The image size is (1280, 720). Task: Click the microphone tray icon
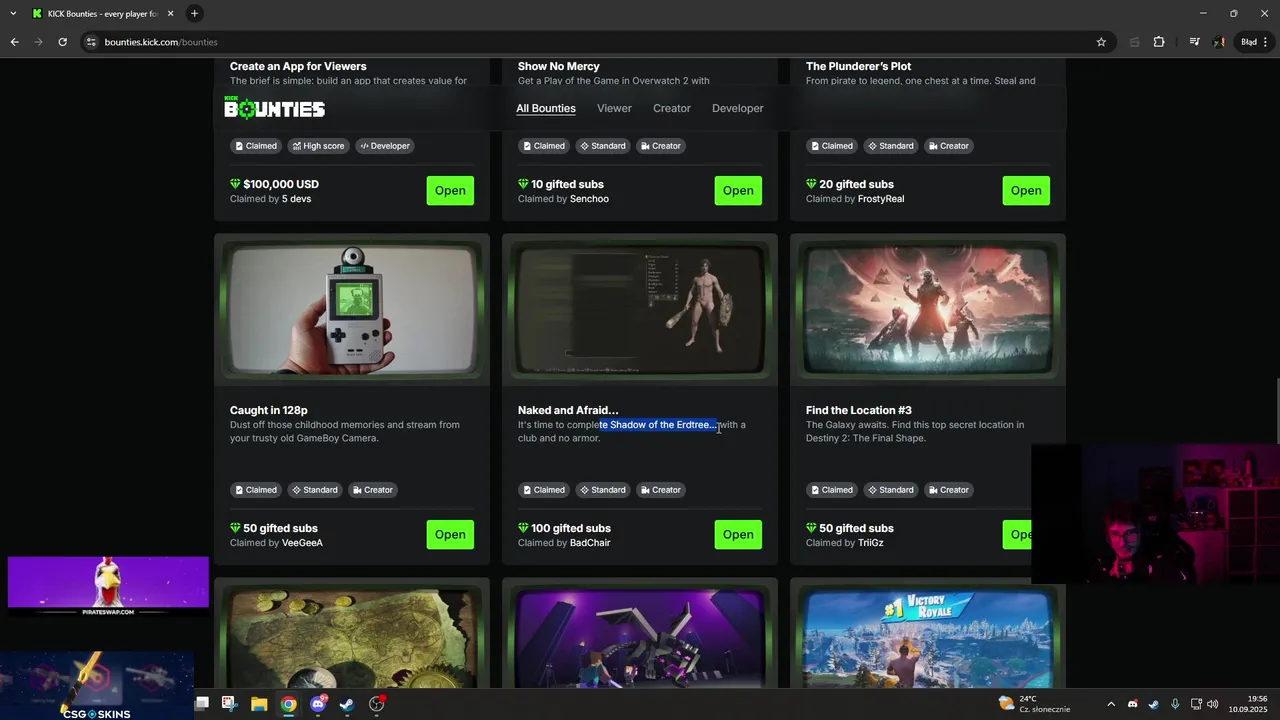(1174, 704)
